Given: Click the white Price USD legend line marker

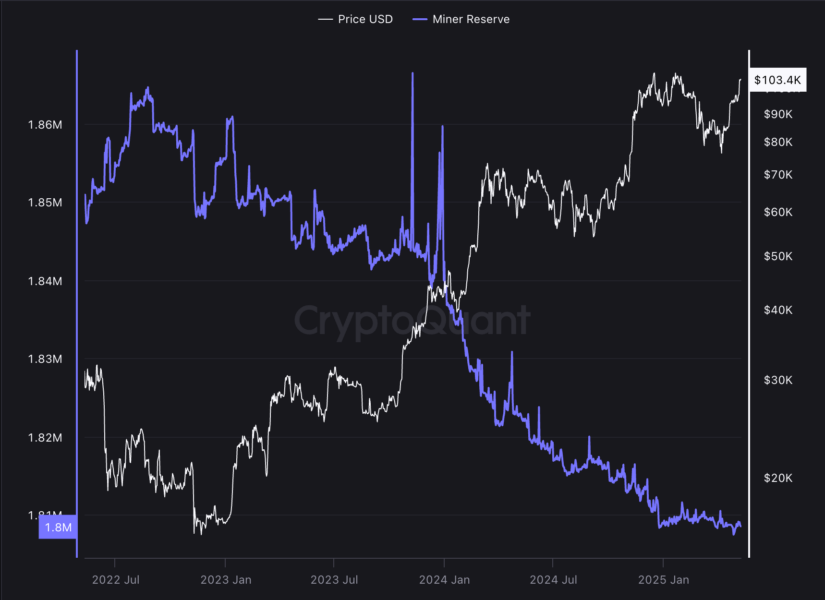Looking at the screenshot, I should click(325, 19).
